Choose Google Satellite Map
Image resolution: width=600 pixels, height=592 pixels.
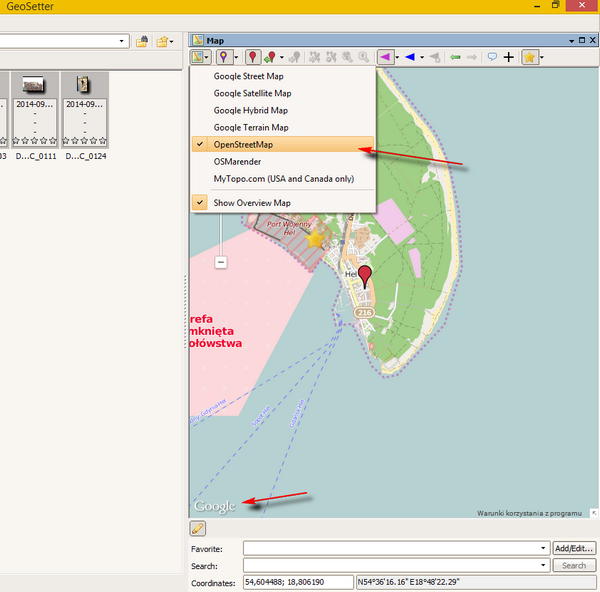coord(282,93)
